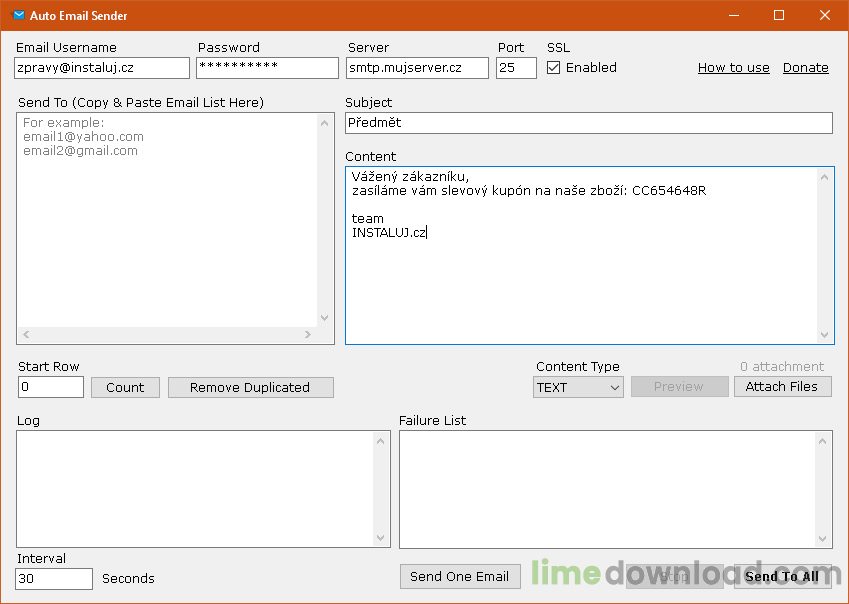
Task: Click the Server input field
Action: [417, 68]
